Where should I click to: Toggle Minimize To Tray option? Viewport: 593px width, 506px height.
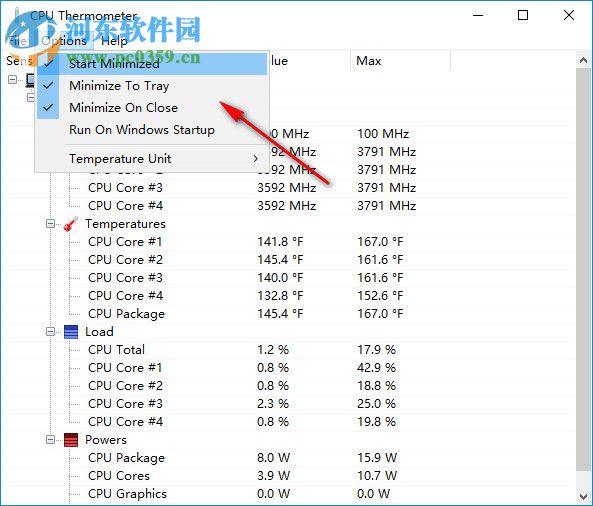pyautogui.click(x=152, y=86)
